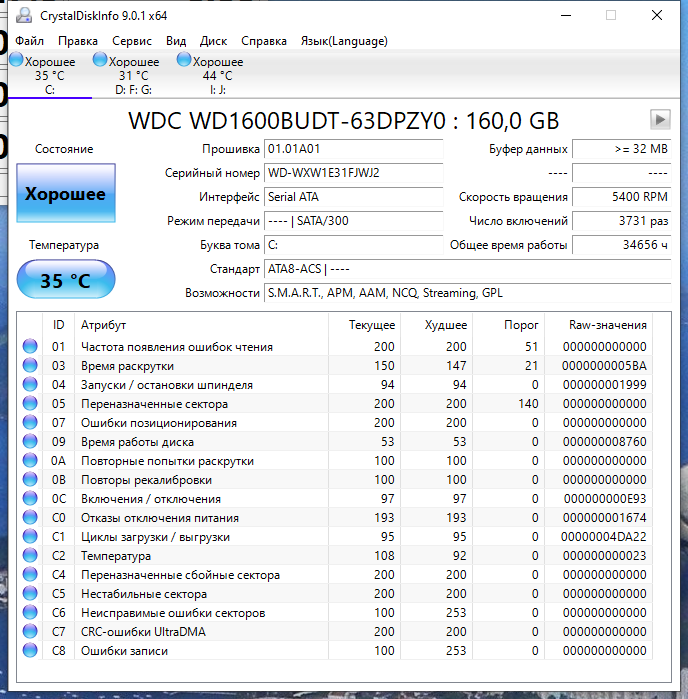This screenshot has width=688, height=699.
Task: Open the Справка menu
Action: (x=264, y=41)
